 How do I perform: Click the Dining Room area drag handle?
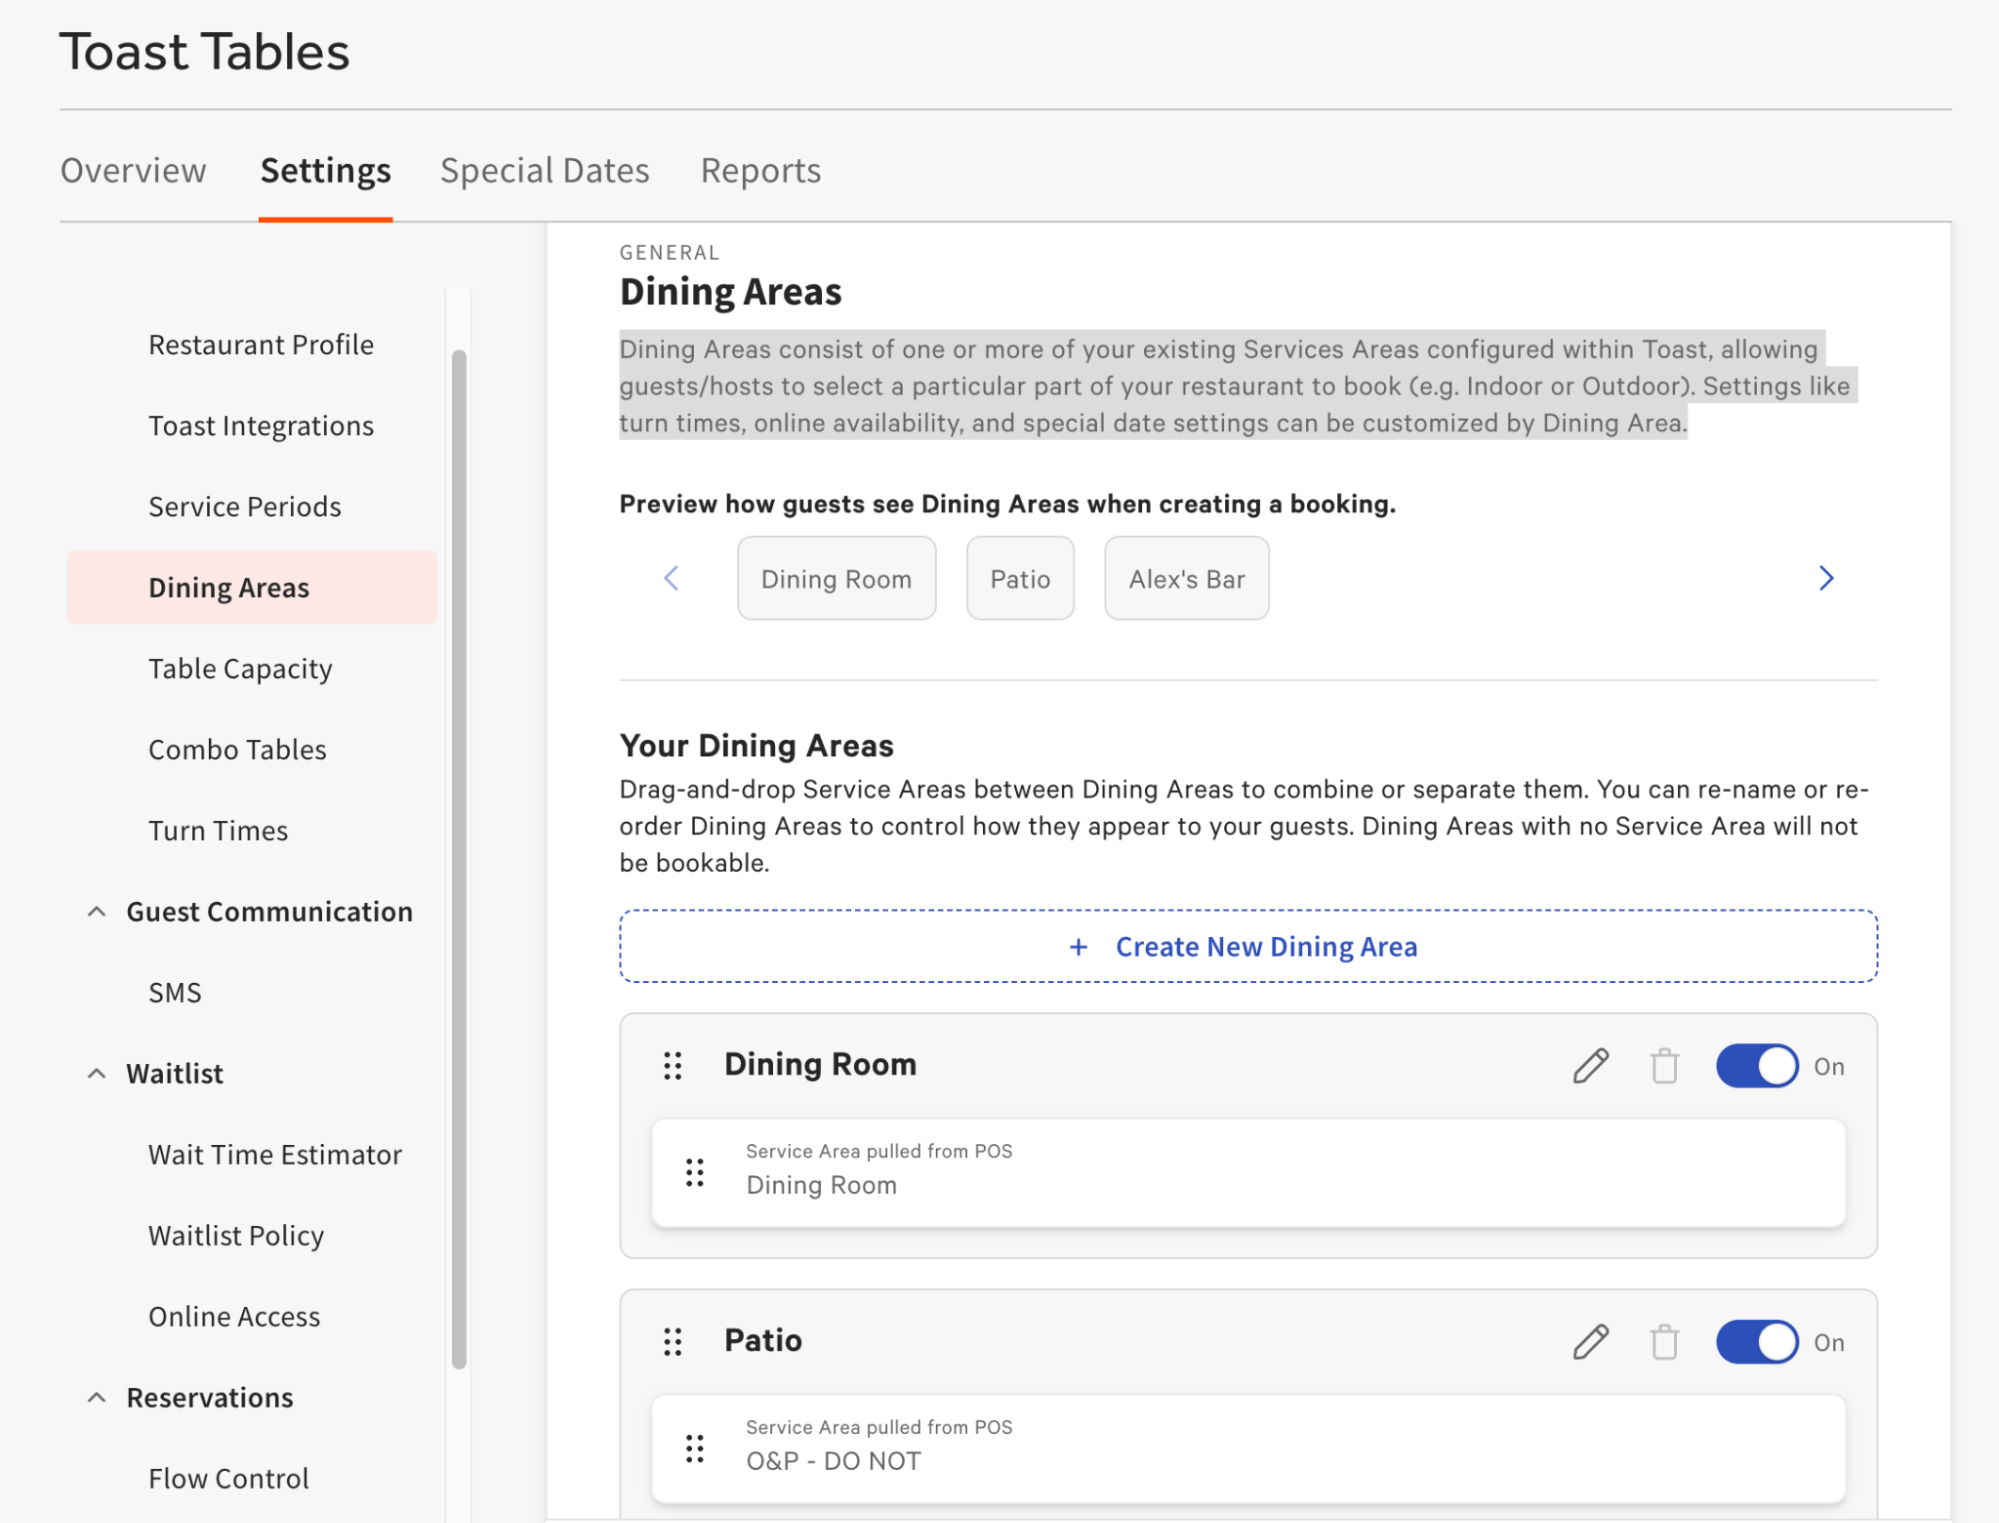pos(673,1066)
